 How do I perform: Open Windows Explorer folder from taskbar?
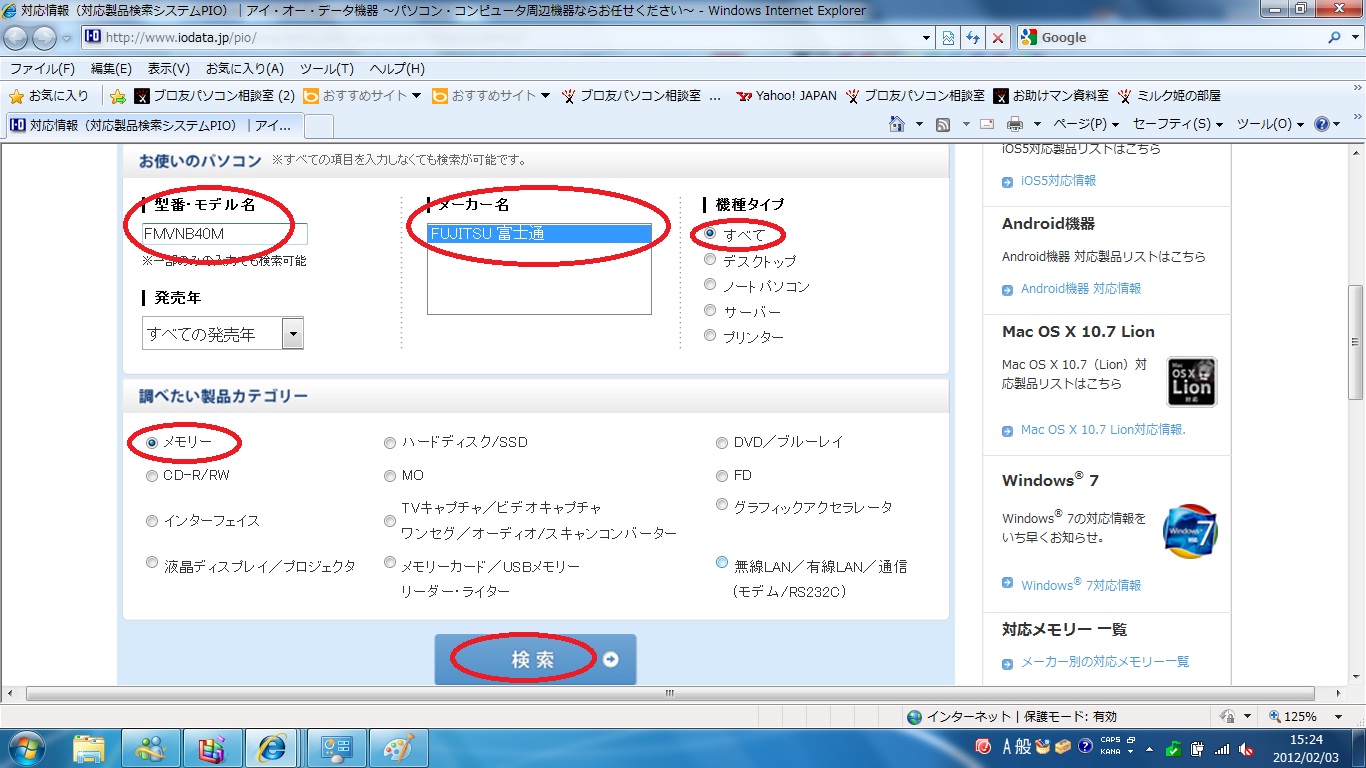89,748
